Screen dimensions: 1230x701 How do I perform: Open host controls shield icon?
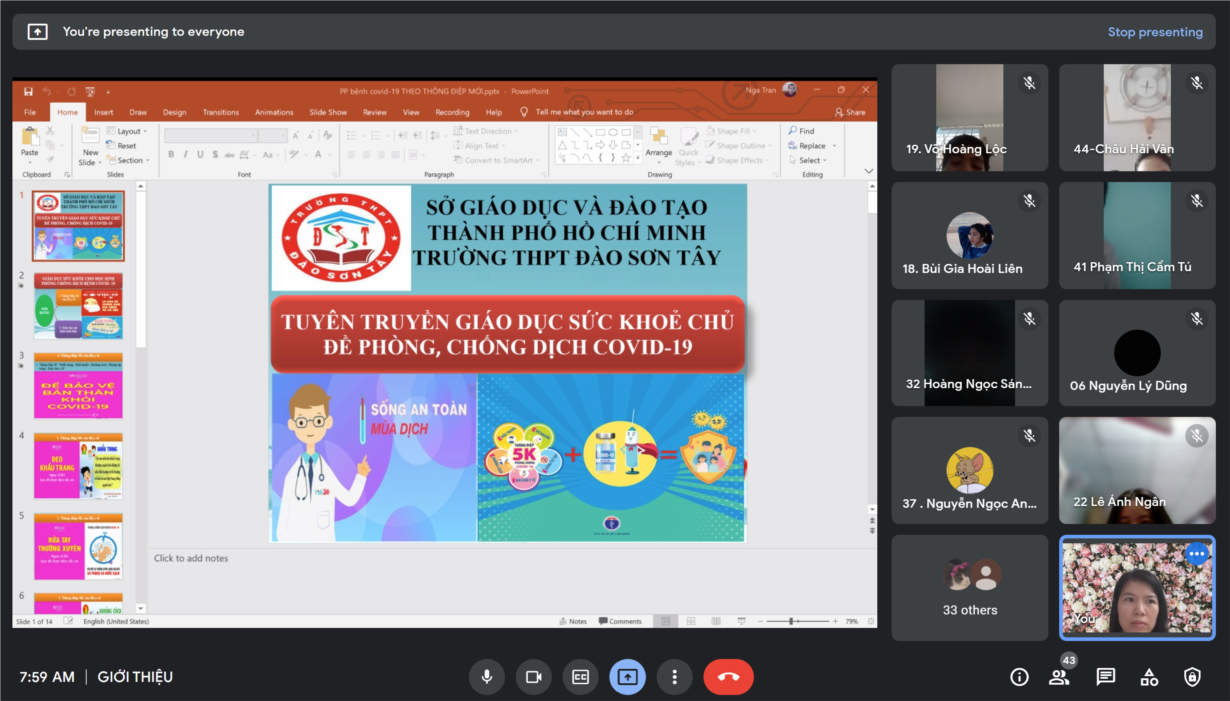(x=1192, y=677)
